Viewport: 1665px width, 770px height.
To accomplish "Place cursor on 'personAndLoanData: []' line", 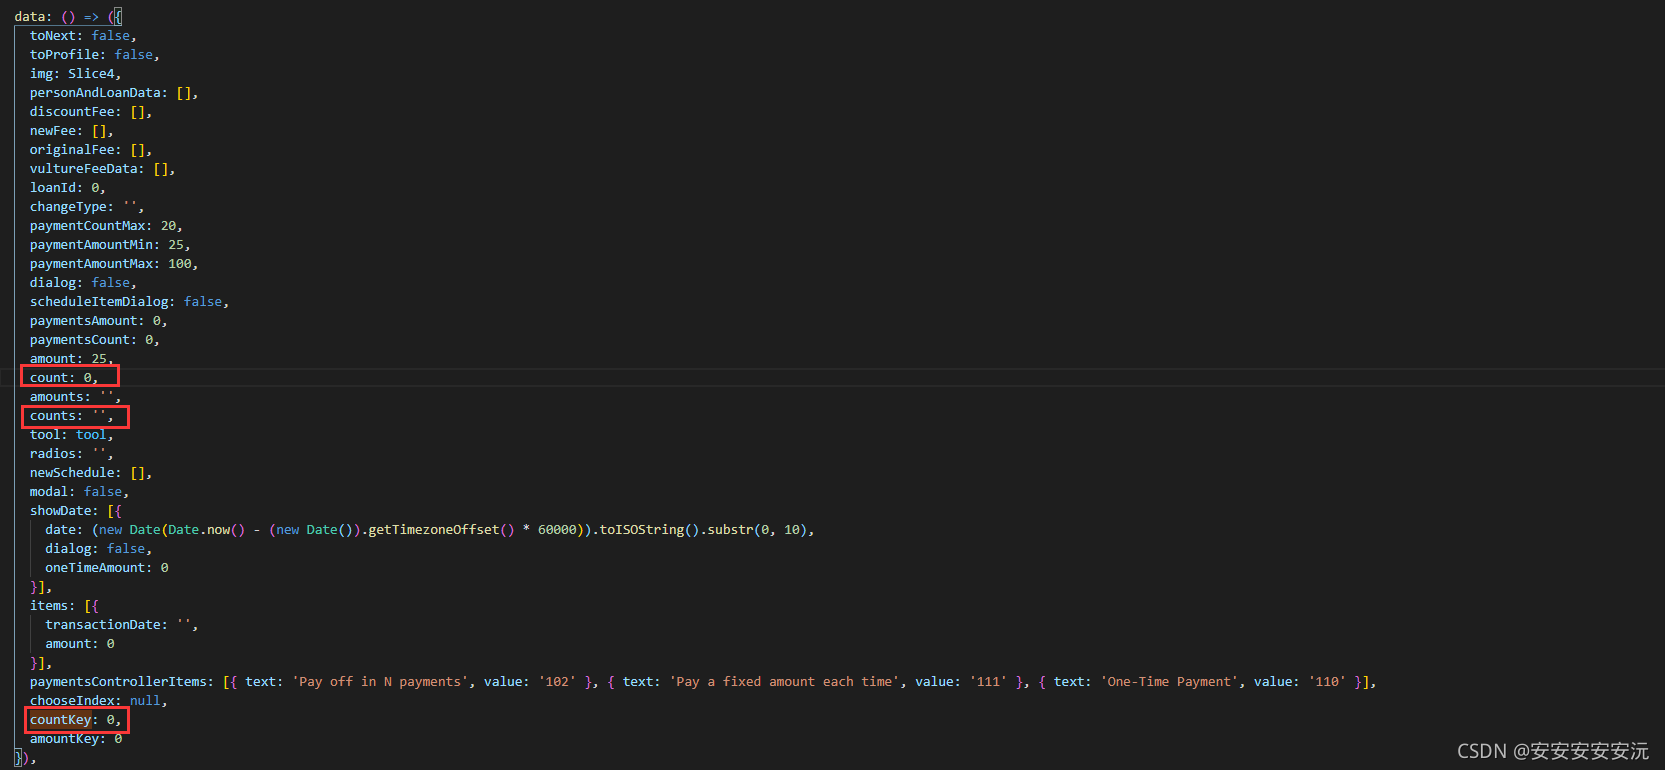I will coord(114,93).
